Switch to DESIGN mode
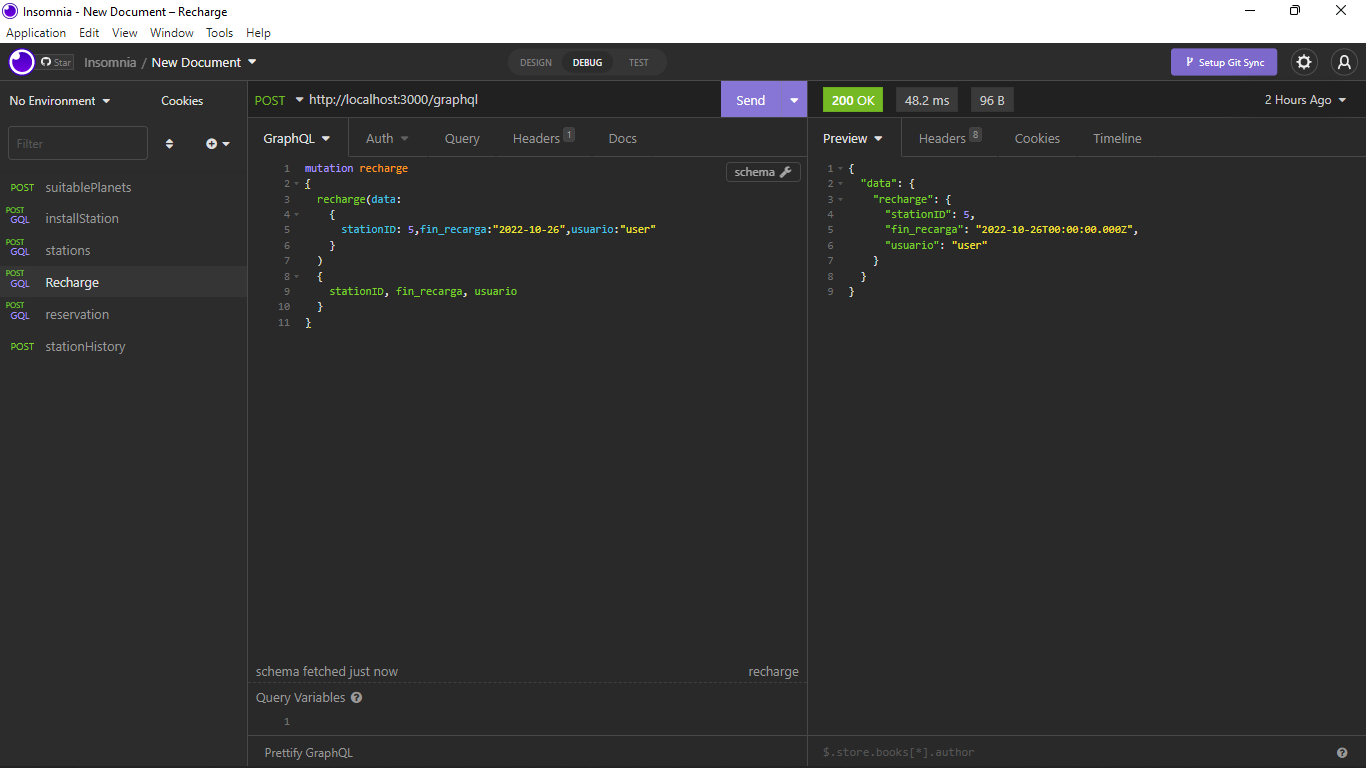This screenshot has width=1366, height=768. 536,63
